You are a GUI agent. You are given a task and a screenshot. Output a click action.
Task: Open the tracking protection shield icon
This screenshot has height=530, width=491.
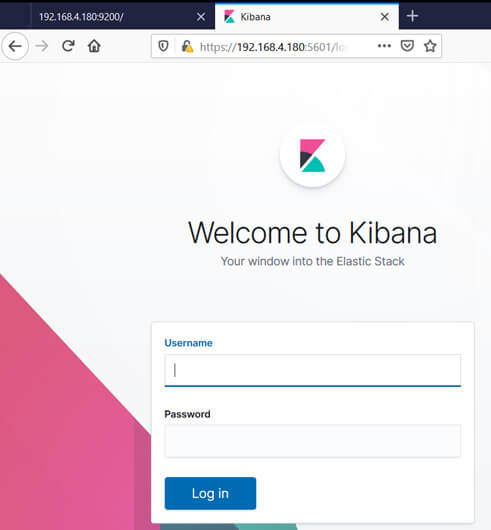click(164, 46)
